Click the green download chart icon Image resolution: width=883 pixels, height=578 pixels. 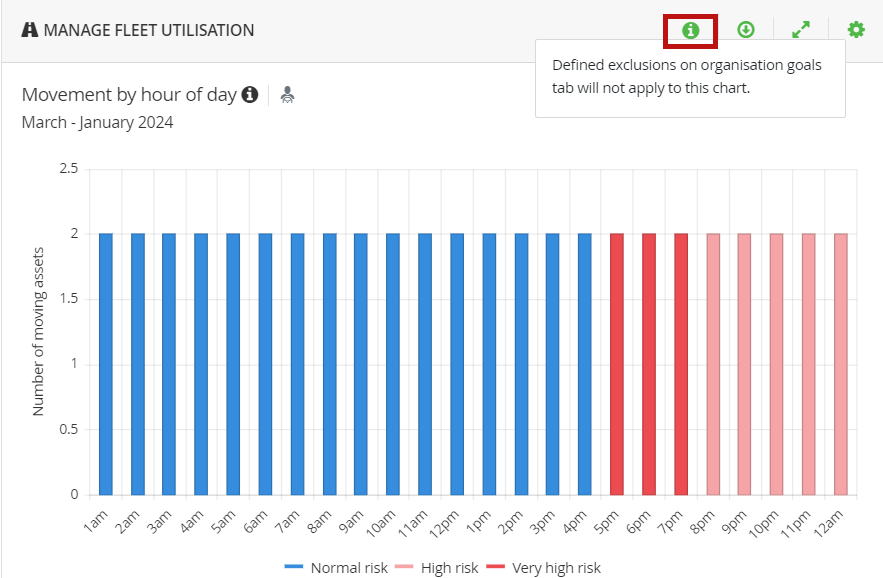(x=746, y=30)
